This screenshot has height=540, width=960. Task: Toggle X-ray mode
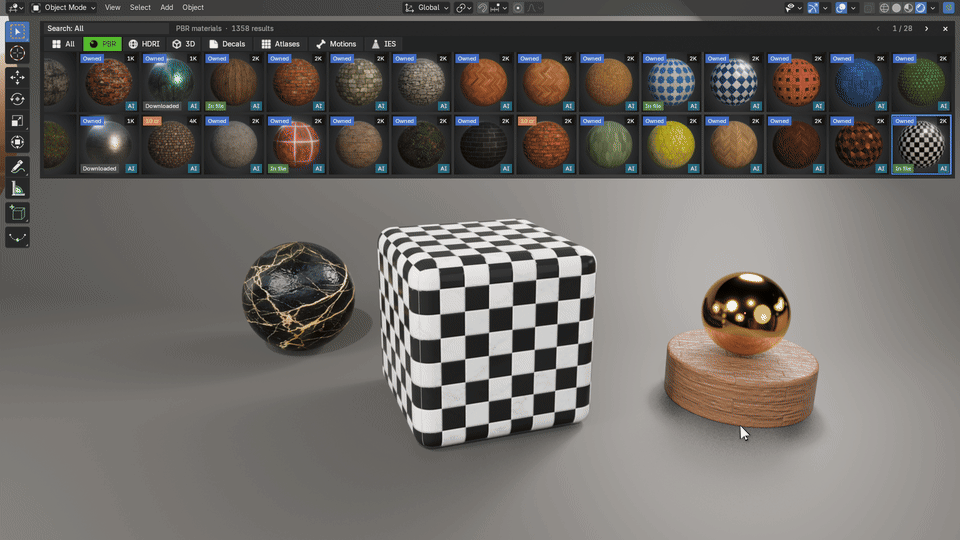point(868,8)
